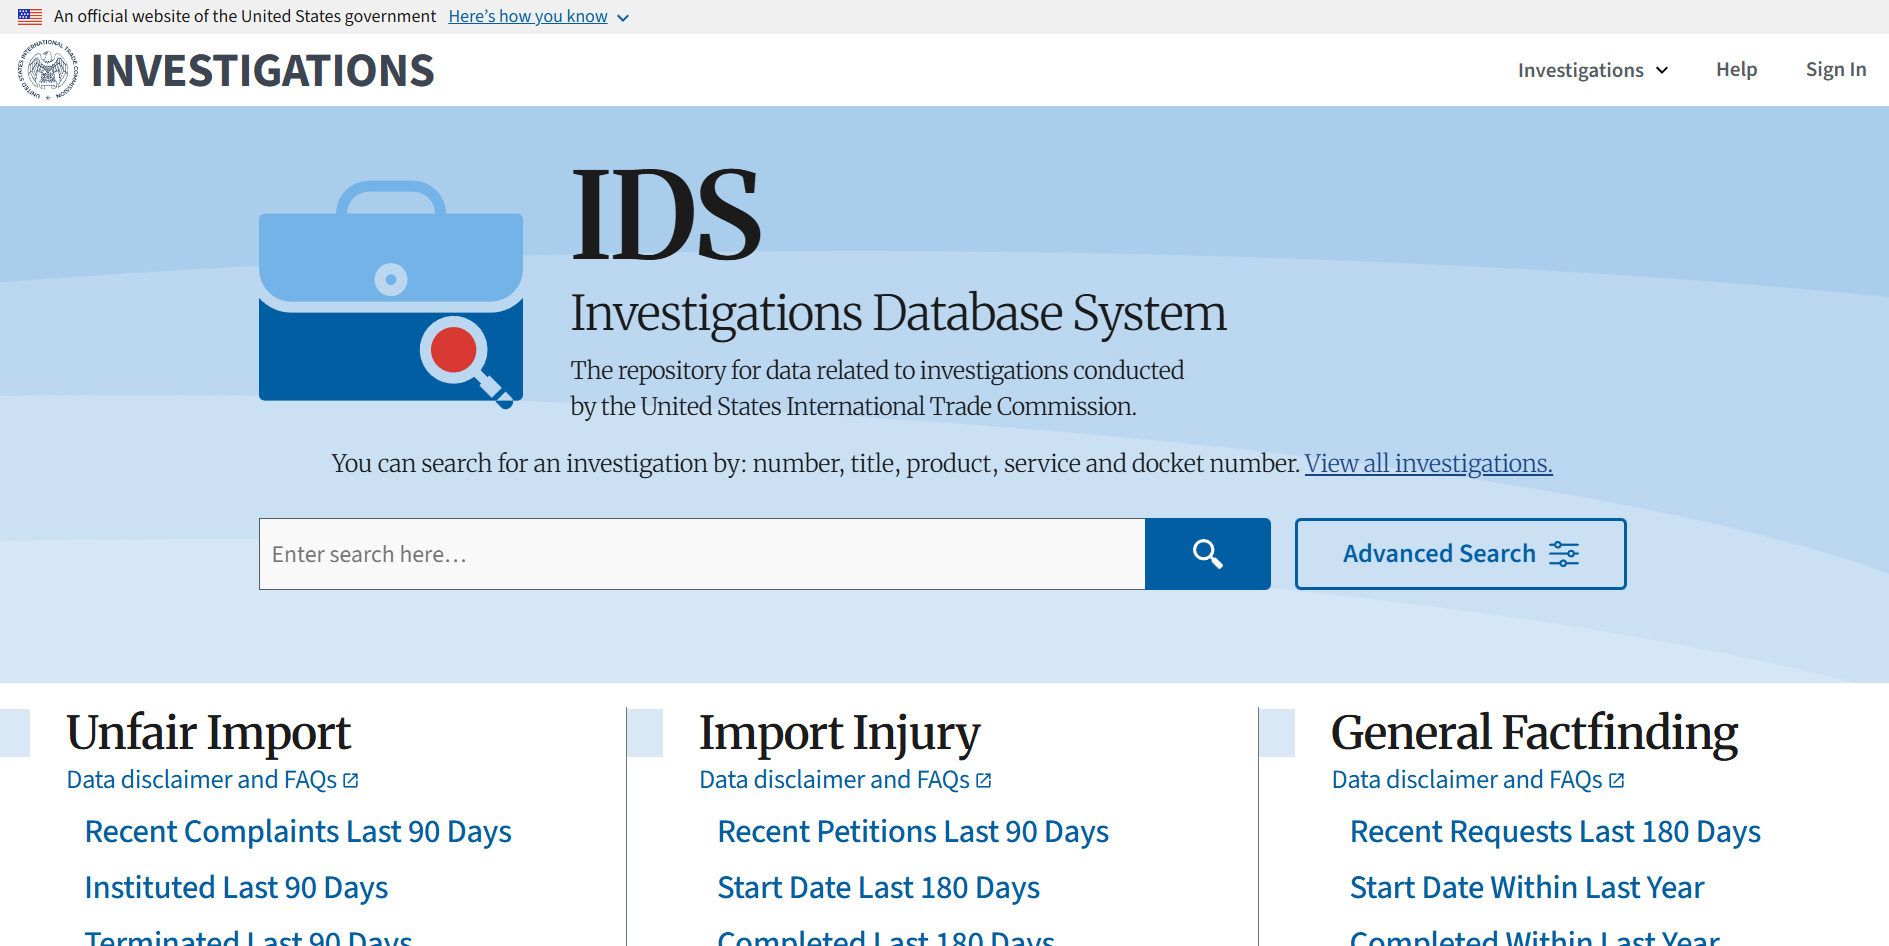Click the Import Injury heading
The image size is (1889, 946).
pyautogui.click(x=839, y=733)
